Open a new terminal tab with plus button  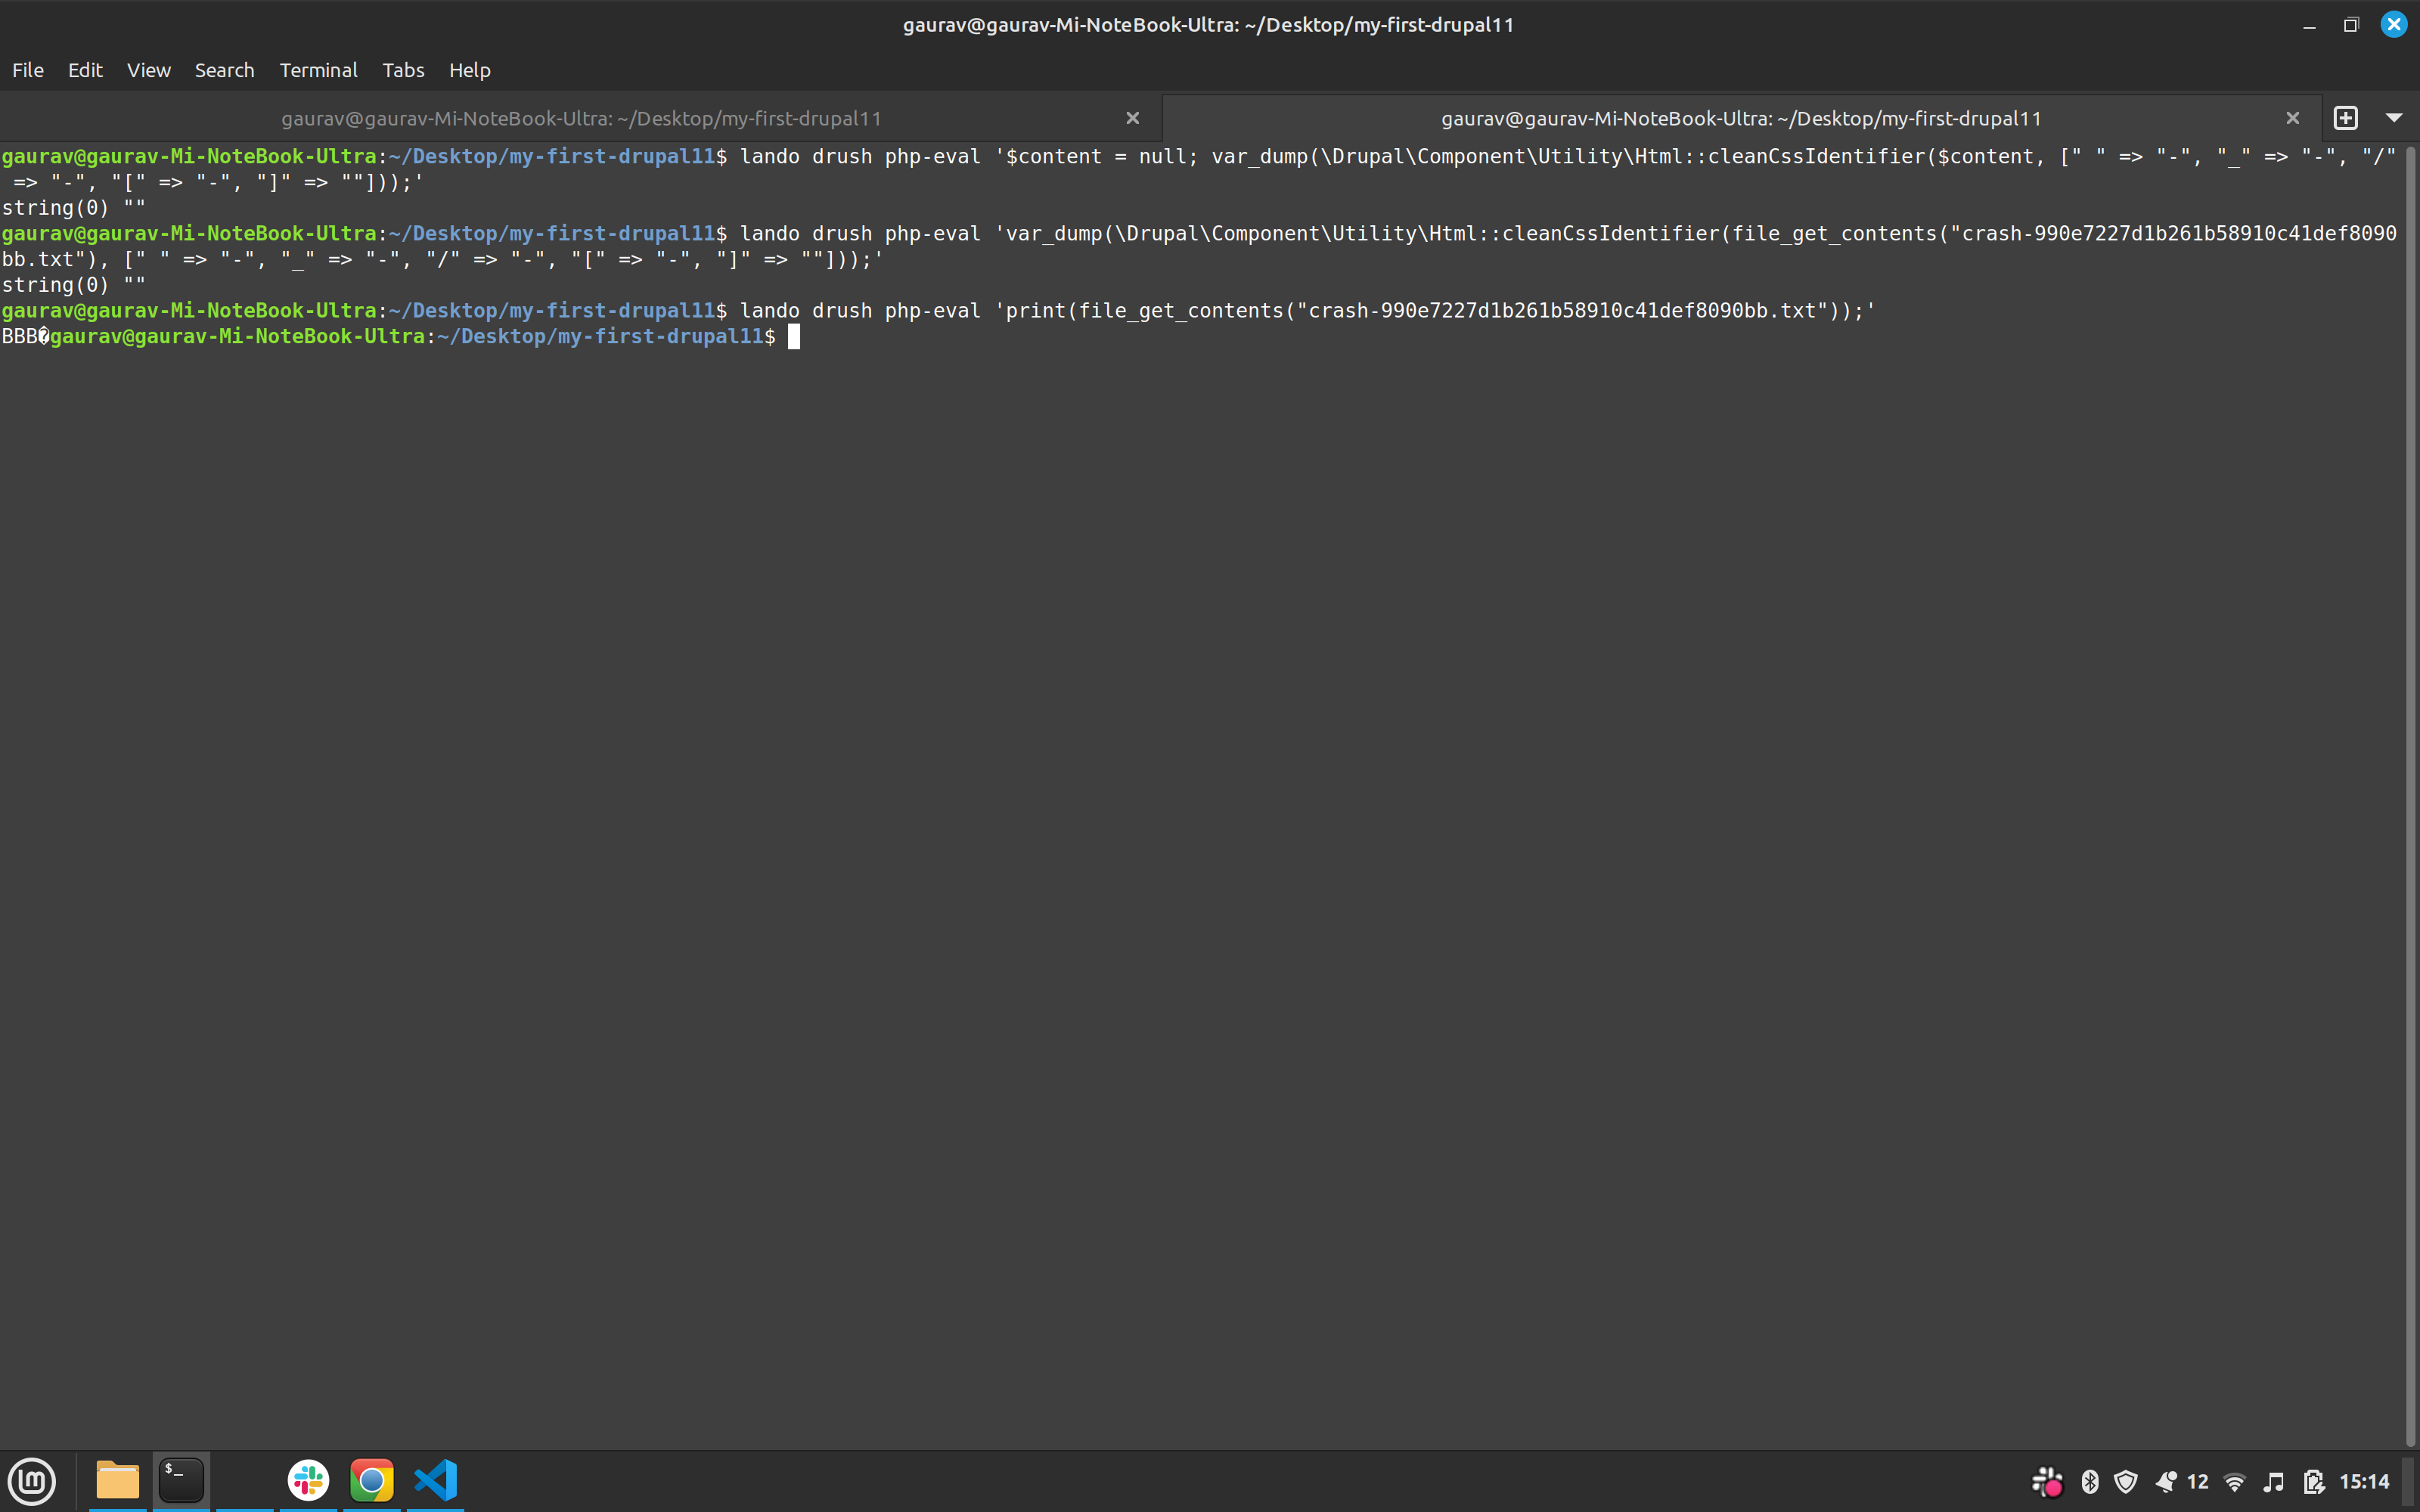(x=2346, y=117)
